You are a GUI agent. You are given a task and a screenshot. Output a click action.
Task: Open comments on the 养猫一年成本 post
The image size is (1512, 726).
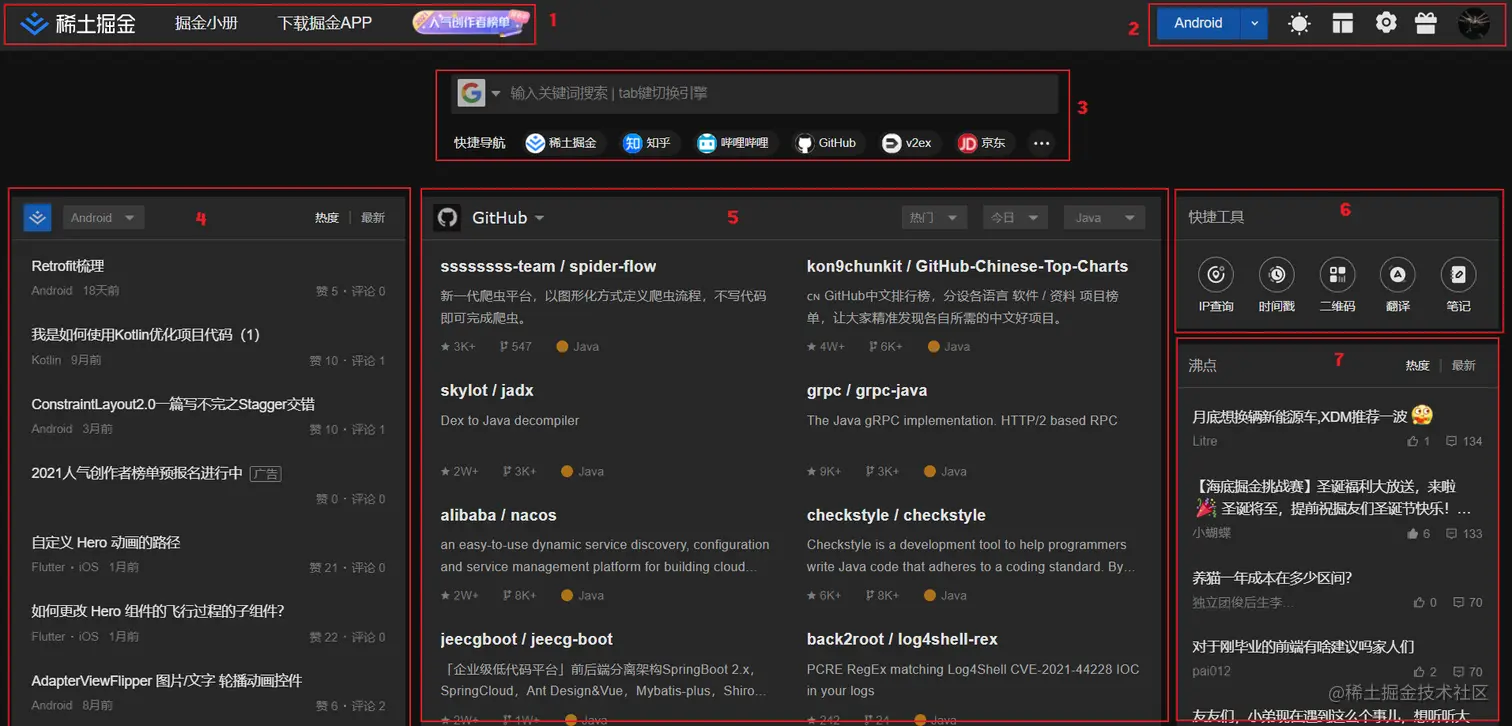[1470, 603]
